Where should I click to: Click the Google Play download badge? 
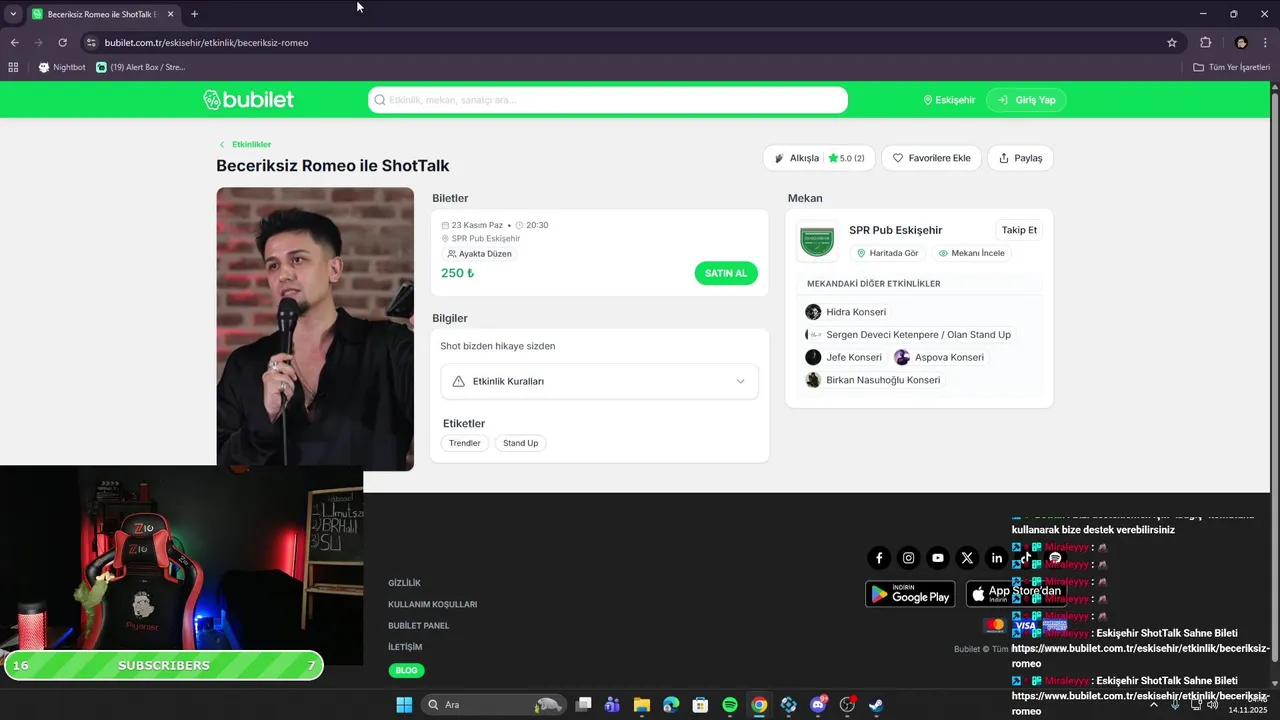click(910, 594)
